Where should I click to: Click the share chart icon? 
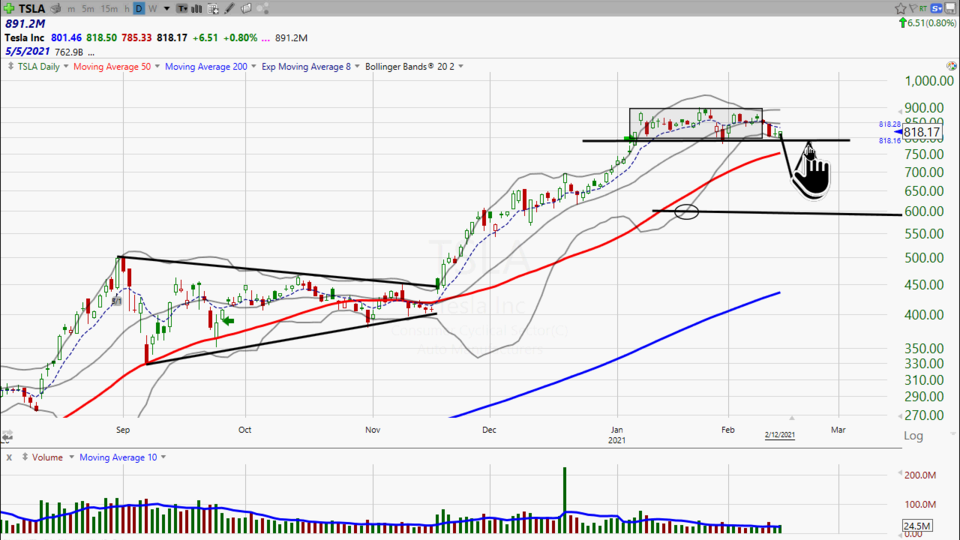pyautogui.click(x=263, y=9)
